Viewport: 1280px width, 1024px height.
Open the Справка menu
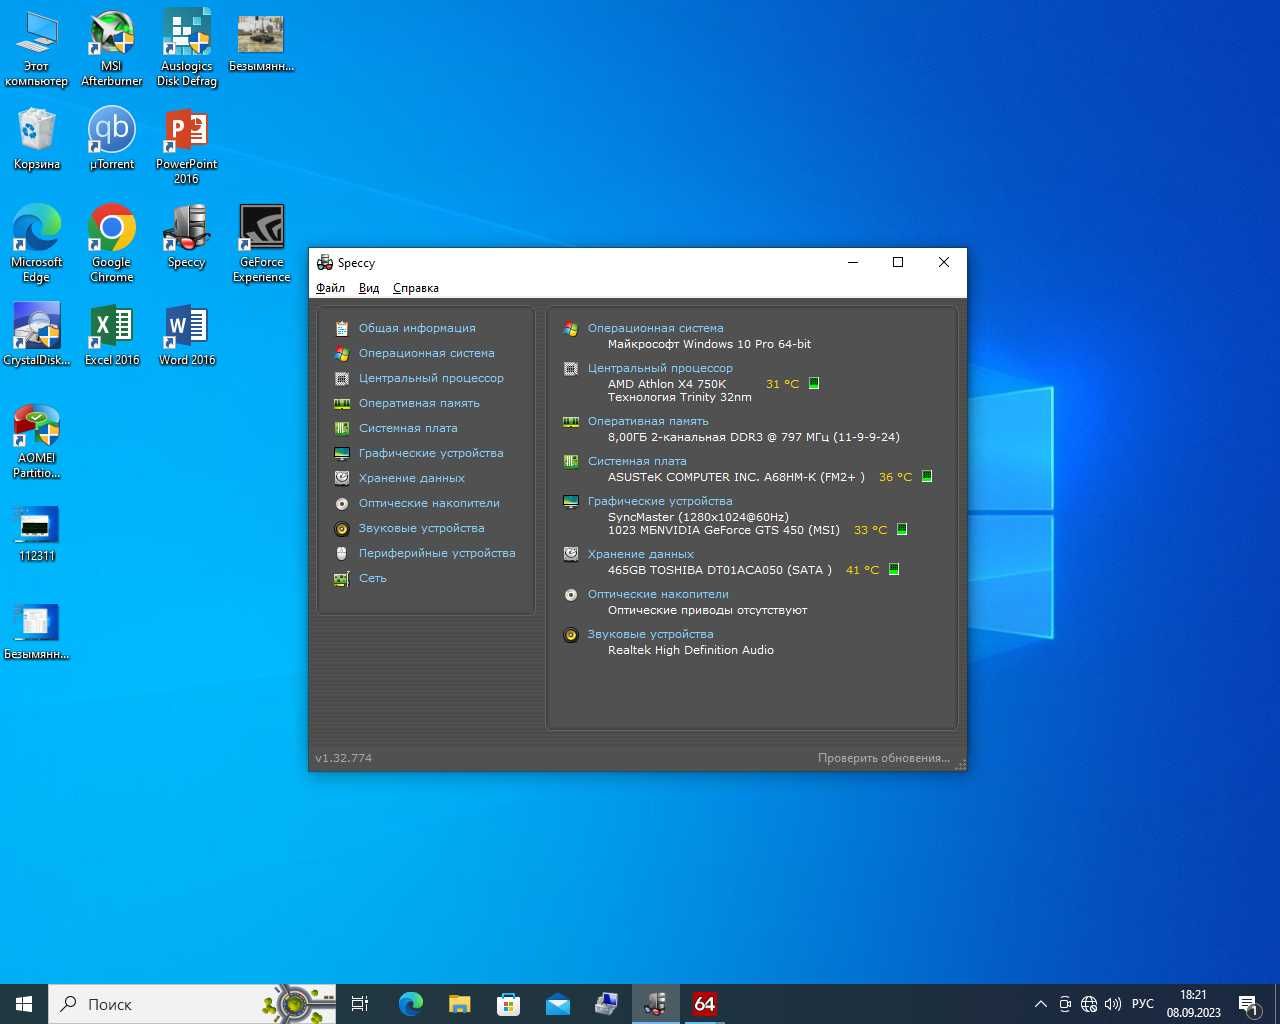coord(416,288)
